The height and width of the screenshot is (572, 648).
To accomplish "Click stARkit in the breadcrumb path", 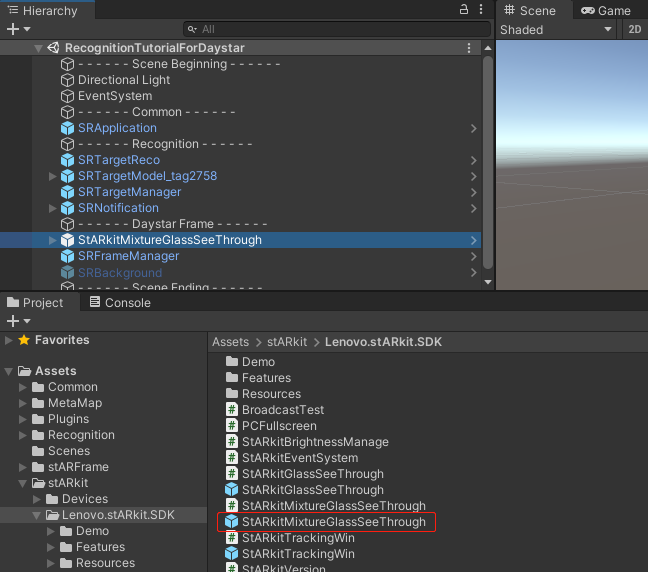I will click(x=287, y=342).
